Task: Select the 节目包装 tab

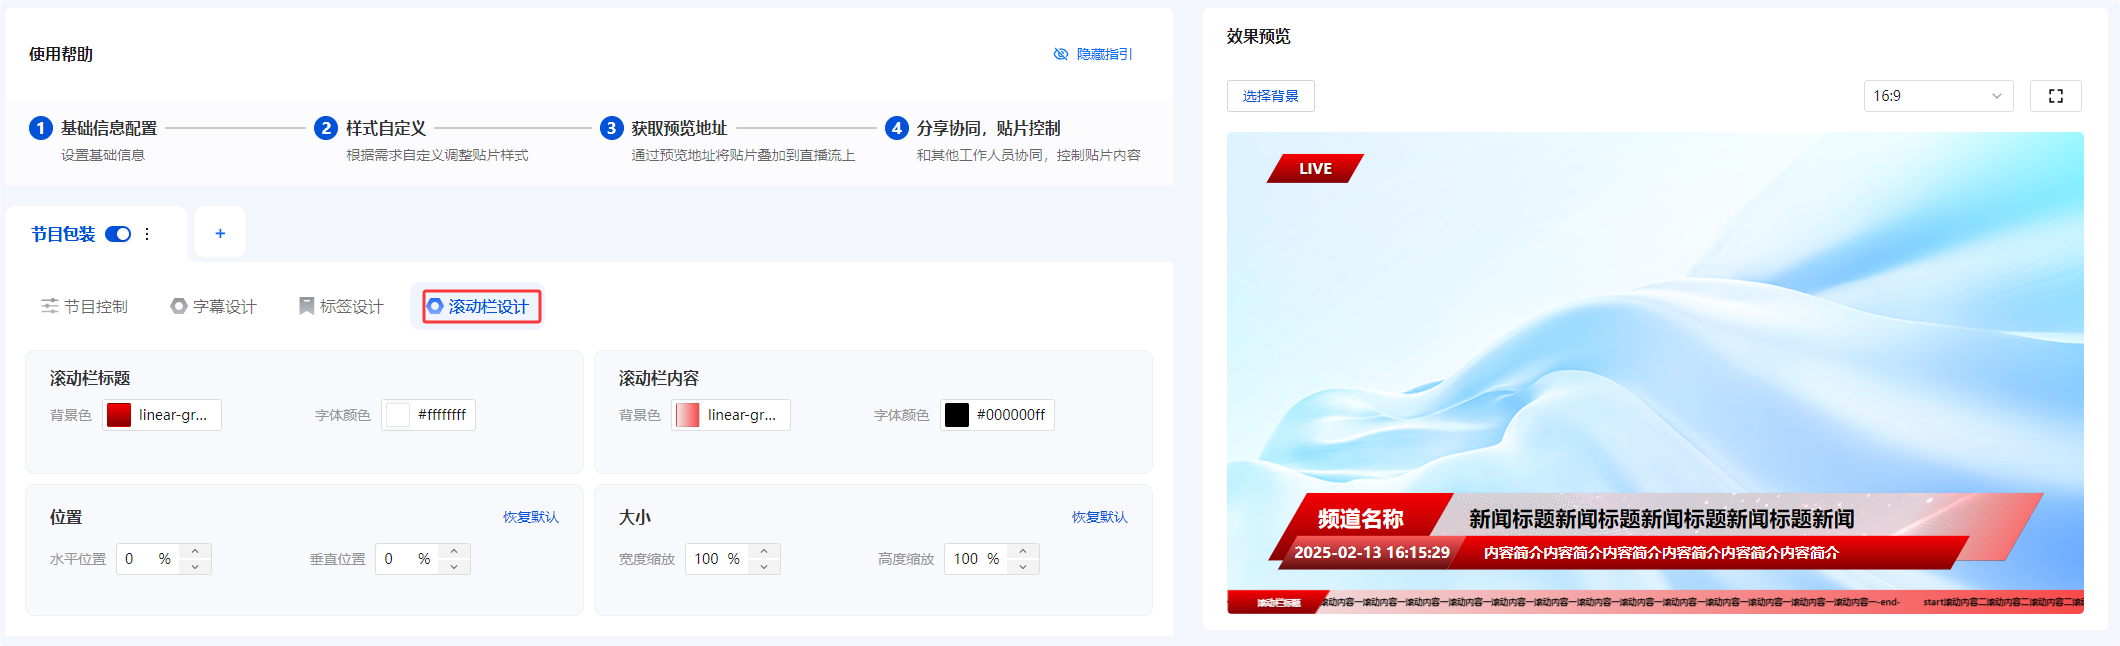Action: pos(63,234)
